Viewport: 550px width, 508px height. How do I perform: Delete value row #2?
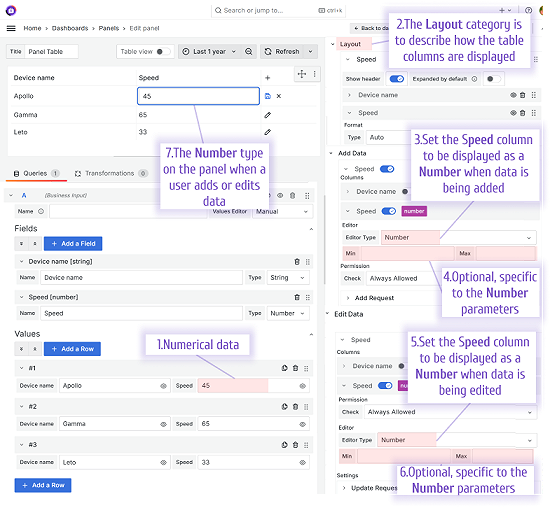point(295,407)
